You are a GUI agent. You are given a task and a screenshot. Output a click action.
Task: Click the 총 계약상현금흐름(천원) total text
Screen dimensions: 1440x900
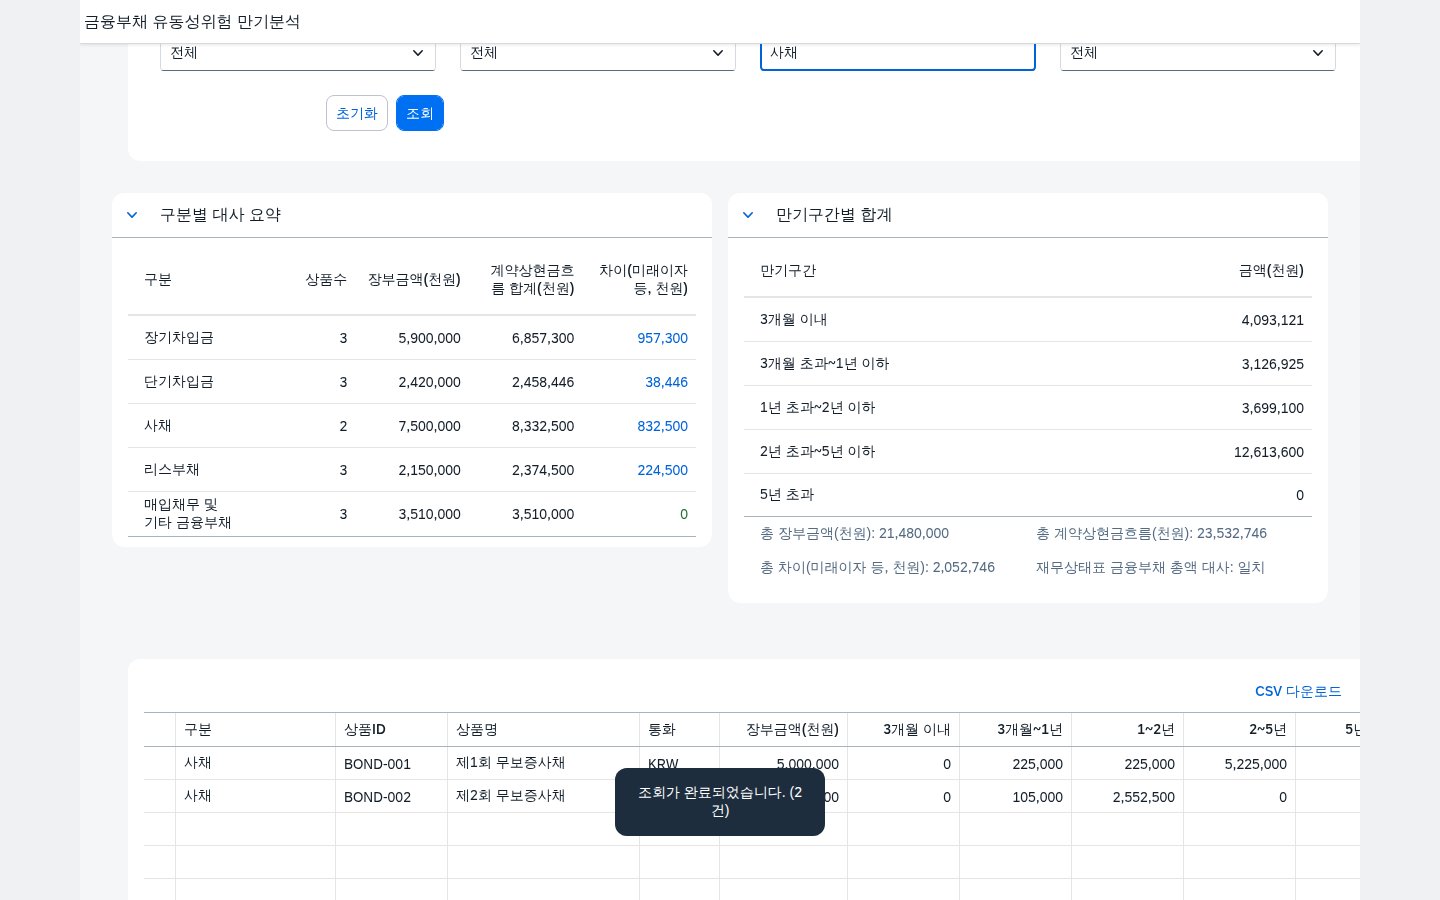(x=1151, y=534)
